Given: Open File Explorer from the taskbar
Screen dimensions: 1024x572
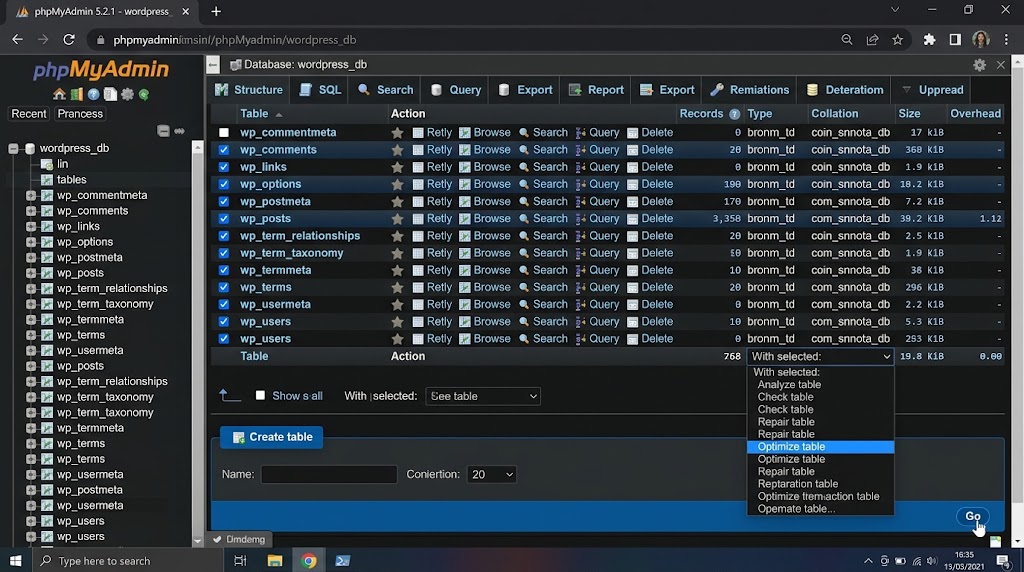Looking at the screenshot, I should pos(275,560).
